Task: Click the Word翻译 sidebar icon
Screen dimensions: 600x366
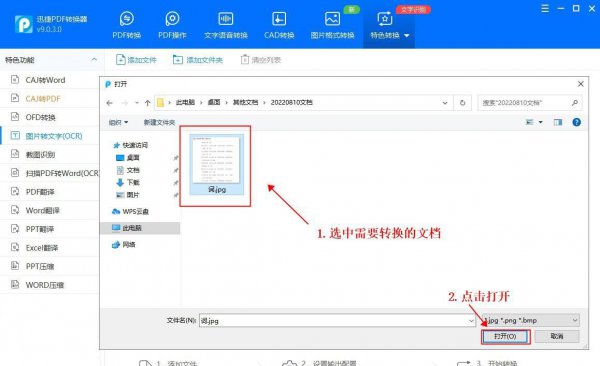Action: (x=15, y=210)
